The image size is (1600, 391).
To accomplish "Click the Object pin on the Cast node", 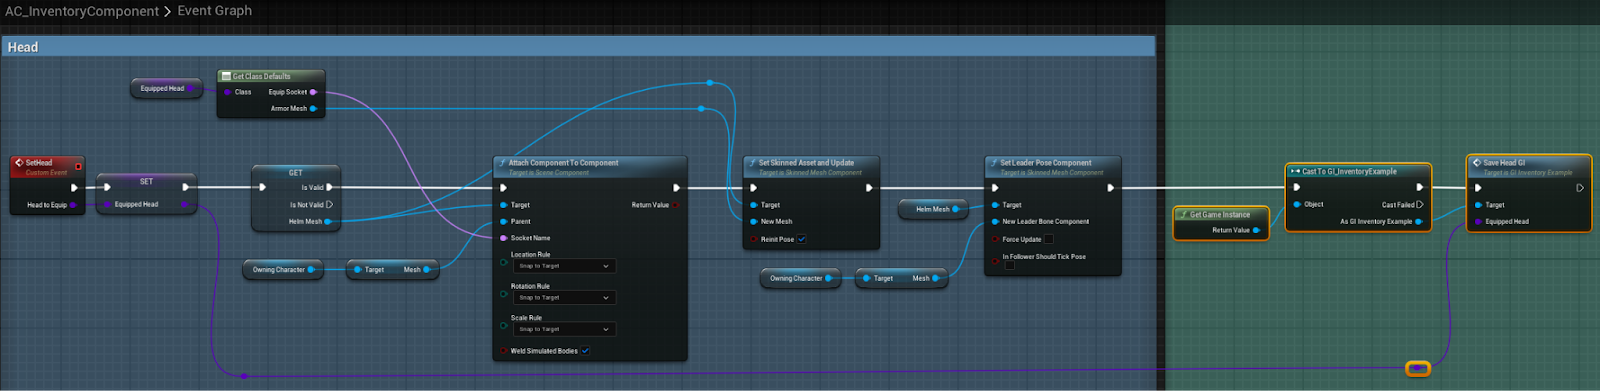I will pyautogui.click(x=1297, y=204).
